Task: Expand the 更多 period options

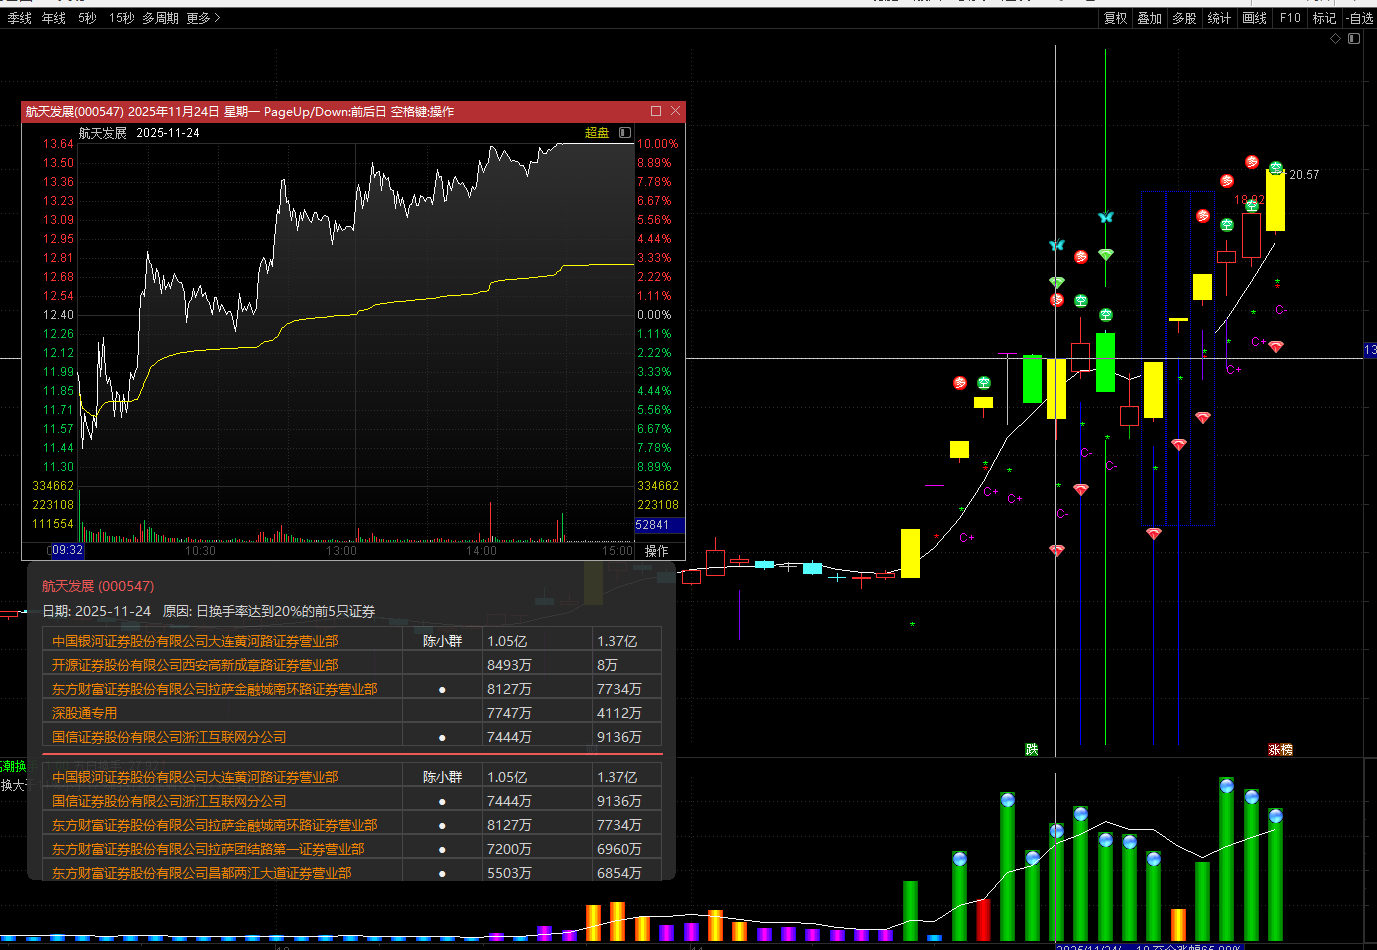Action: [x=203, y=18]
